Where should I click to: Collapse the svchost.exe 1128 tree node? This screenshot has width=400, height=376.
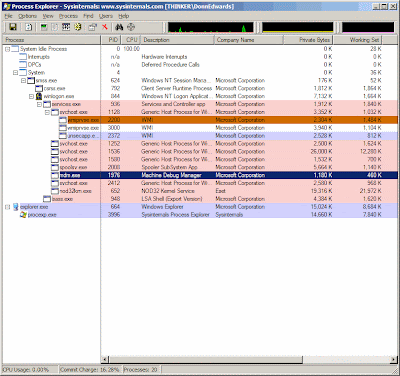click(x=47, y=112)
